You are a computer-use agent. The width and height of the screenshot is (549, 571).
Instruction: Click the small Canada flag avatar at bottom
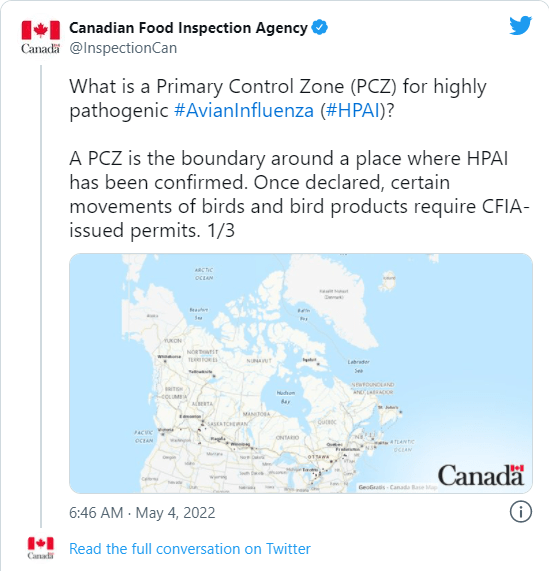pos(41,548)
